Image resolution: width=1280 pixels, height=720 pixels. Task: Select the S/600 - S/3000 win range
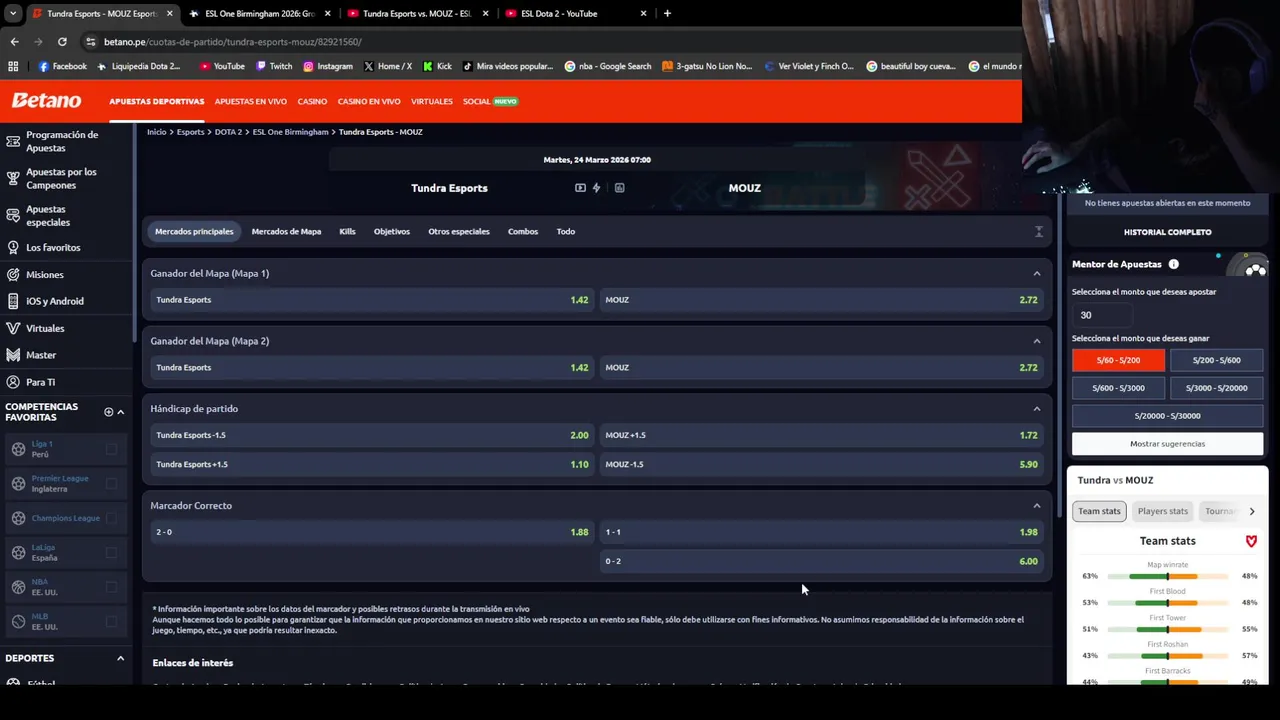click(1118, 388)
